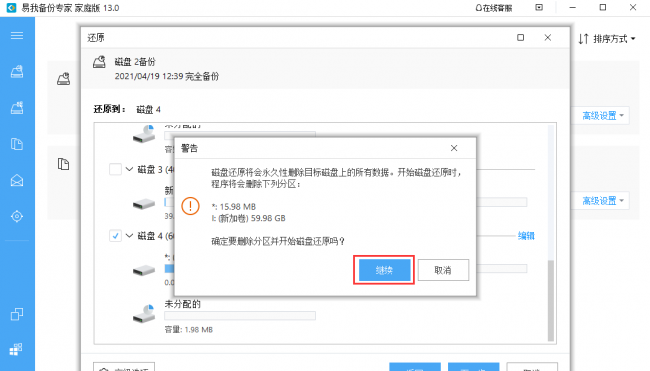Viewport: 650px width, 371px height.
Task: Click the 易我备份专家 app logo icon
Action: [11, 7]
